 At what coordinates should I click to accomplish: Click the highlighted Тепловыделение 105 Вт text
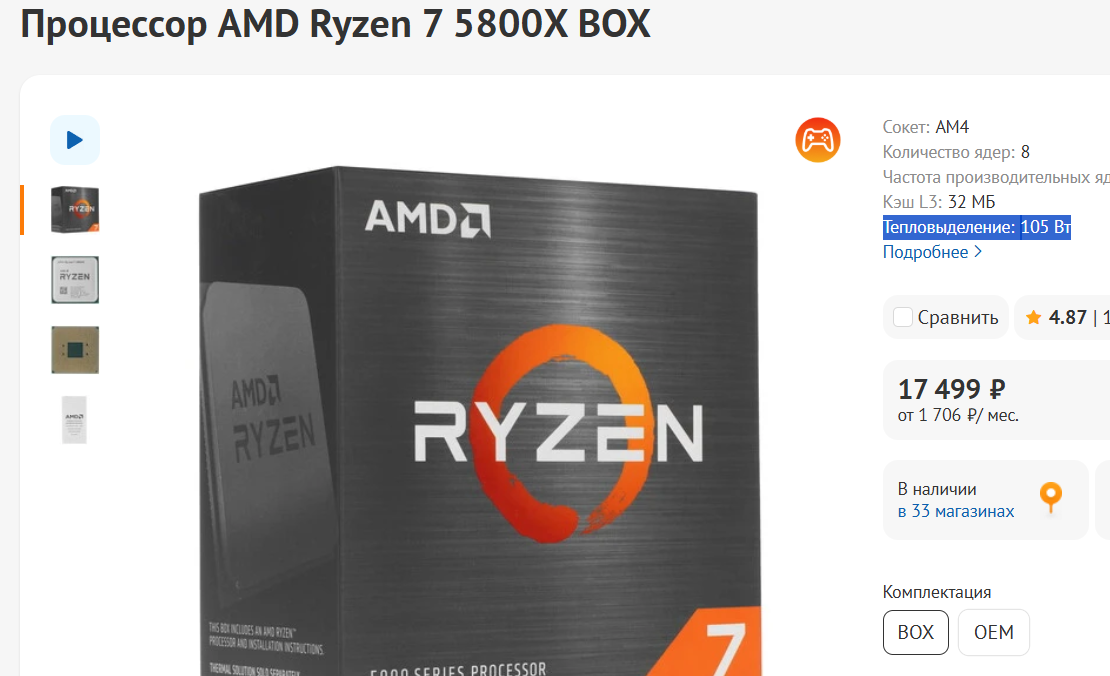[x=976, y=227]
